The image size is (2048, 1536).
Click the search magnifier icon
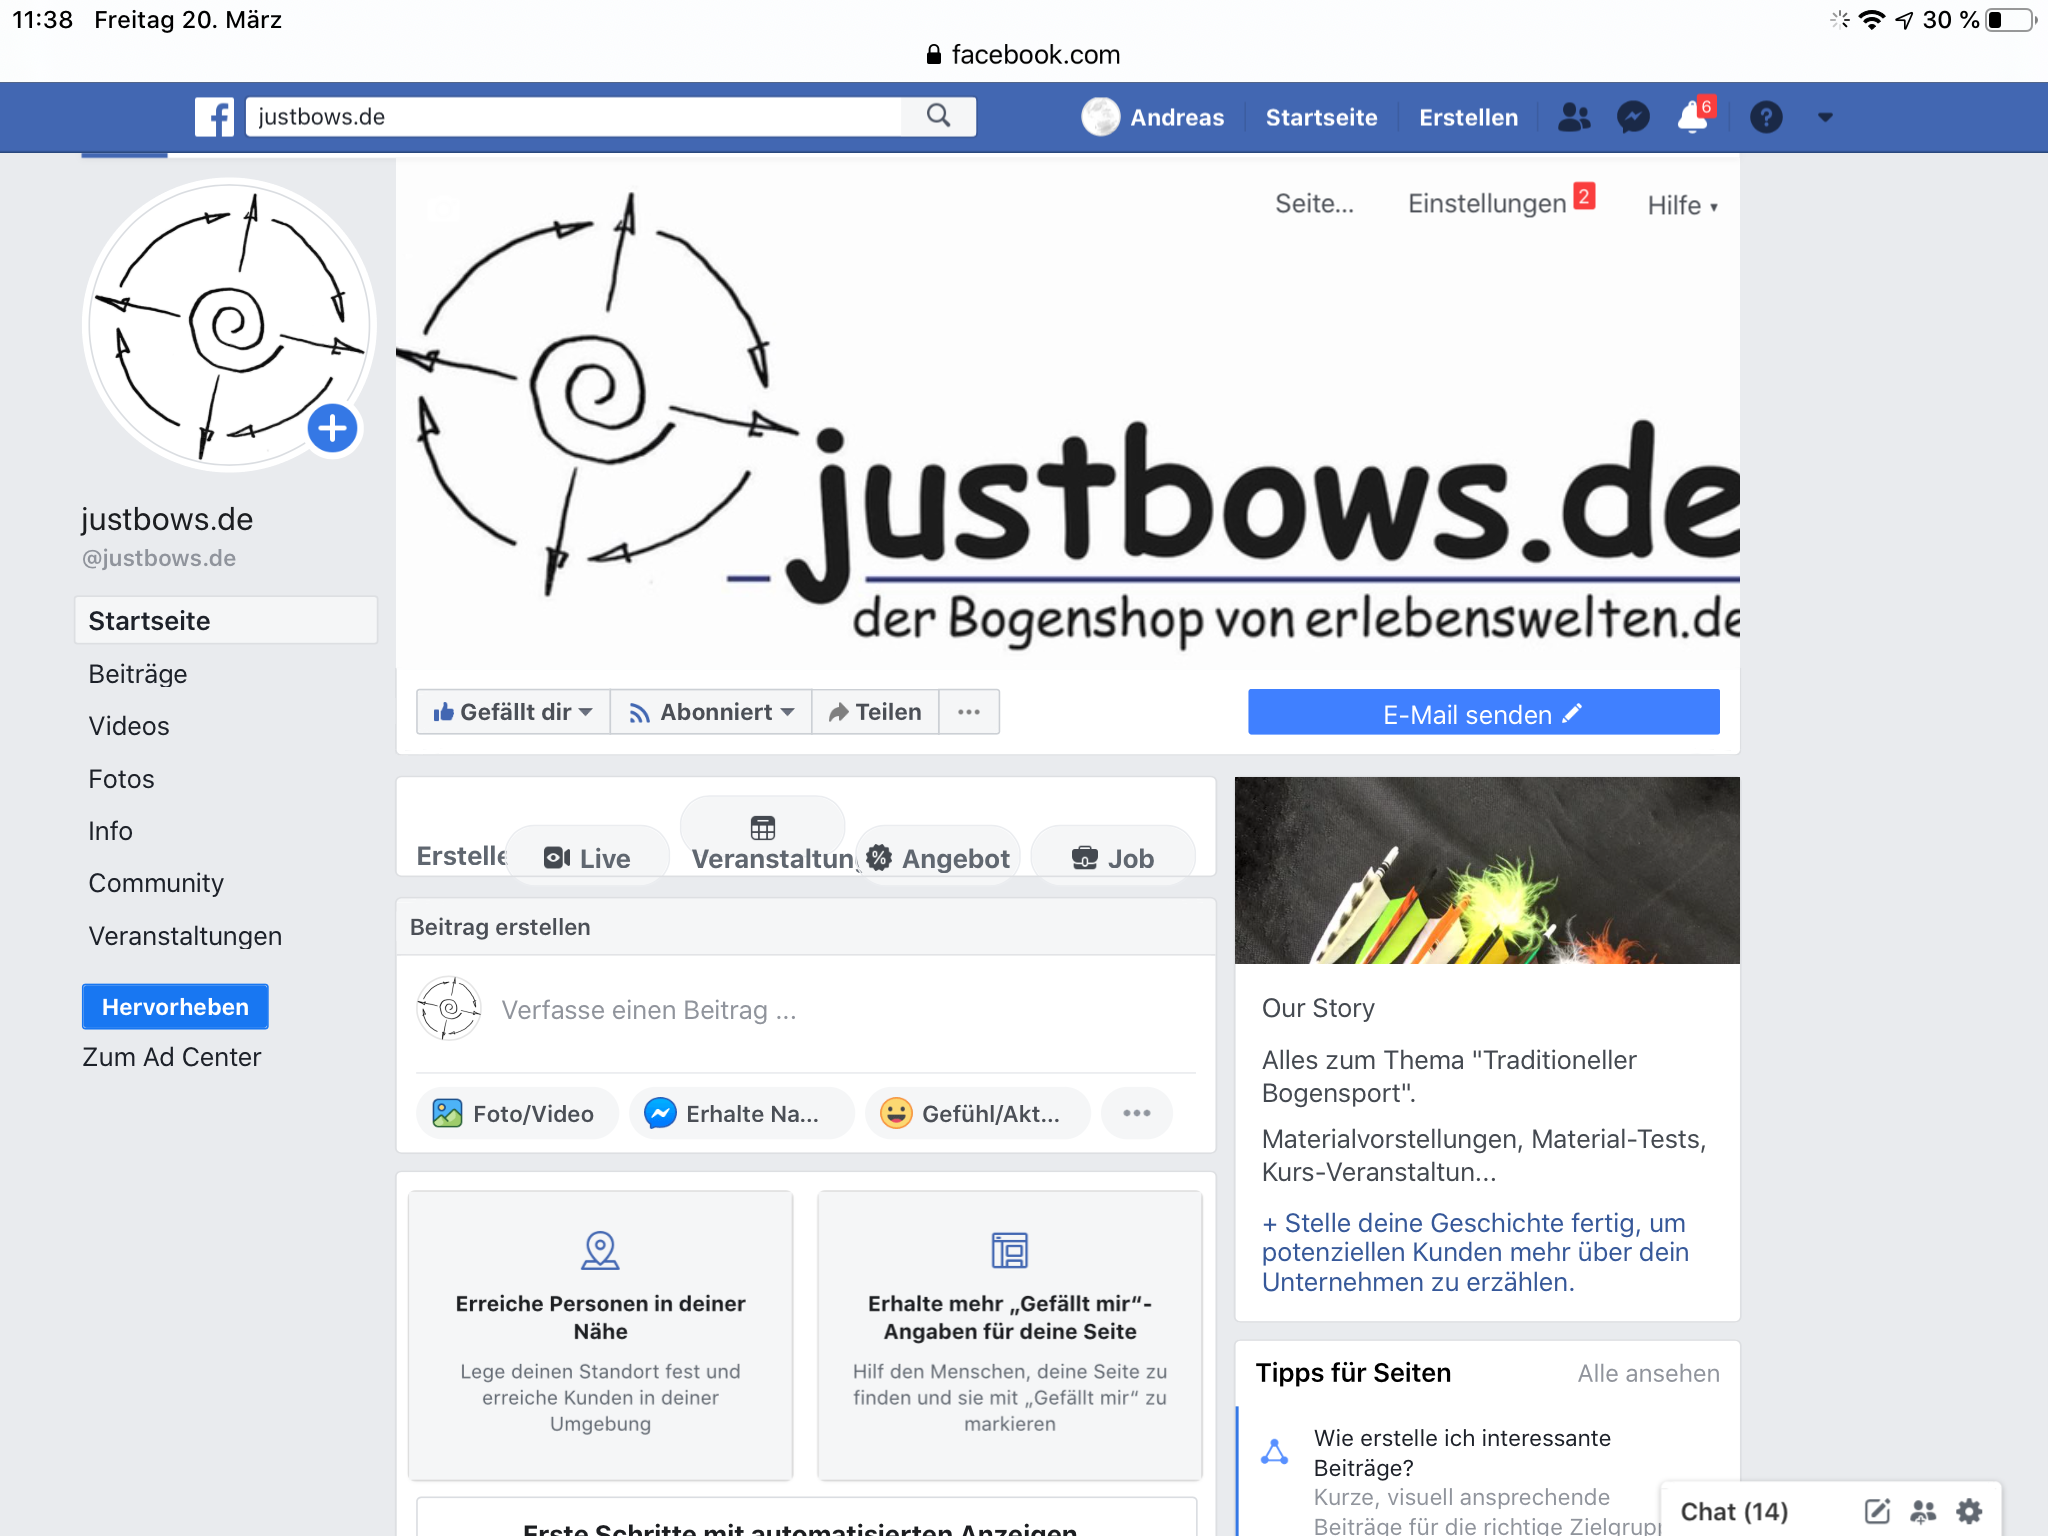[938, 116]
